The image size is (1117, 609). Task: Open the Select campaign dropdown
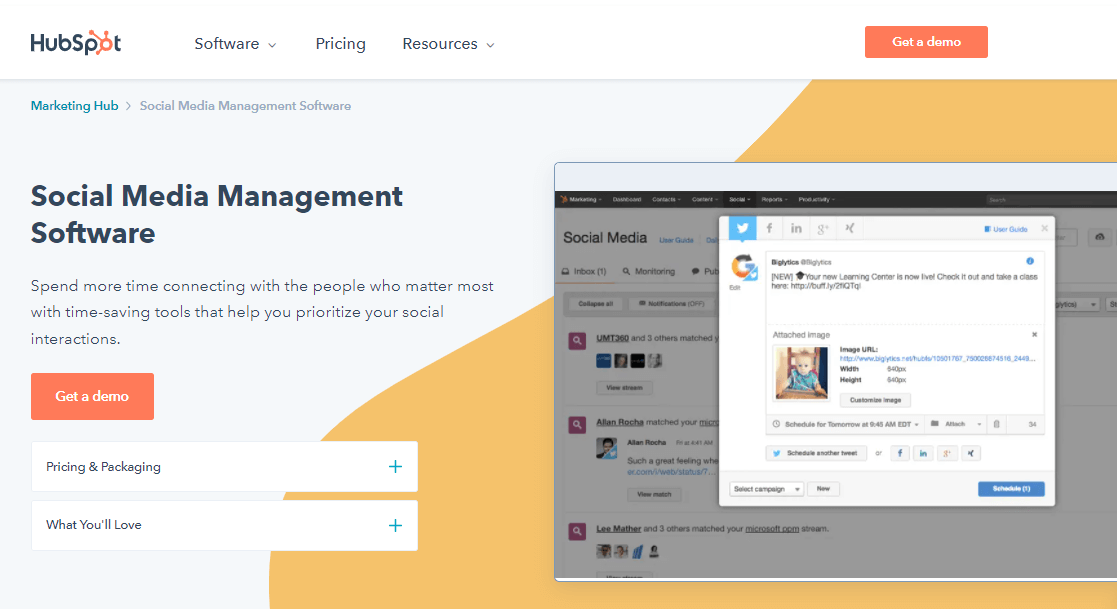pyautogui.click(x=766, y=489)
